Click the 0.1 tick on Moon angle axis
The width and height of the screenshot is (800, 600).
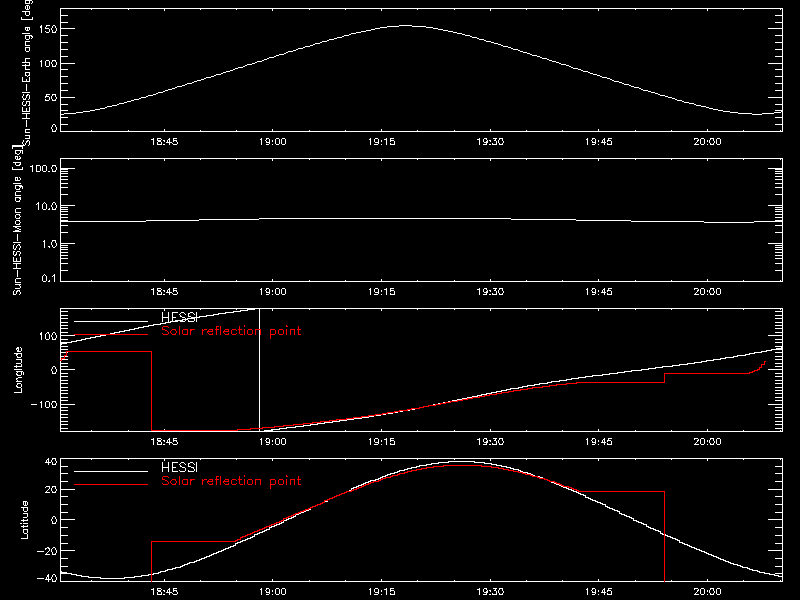click(x=49, y=278)
